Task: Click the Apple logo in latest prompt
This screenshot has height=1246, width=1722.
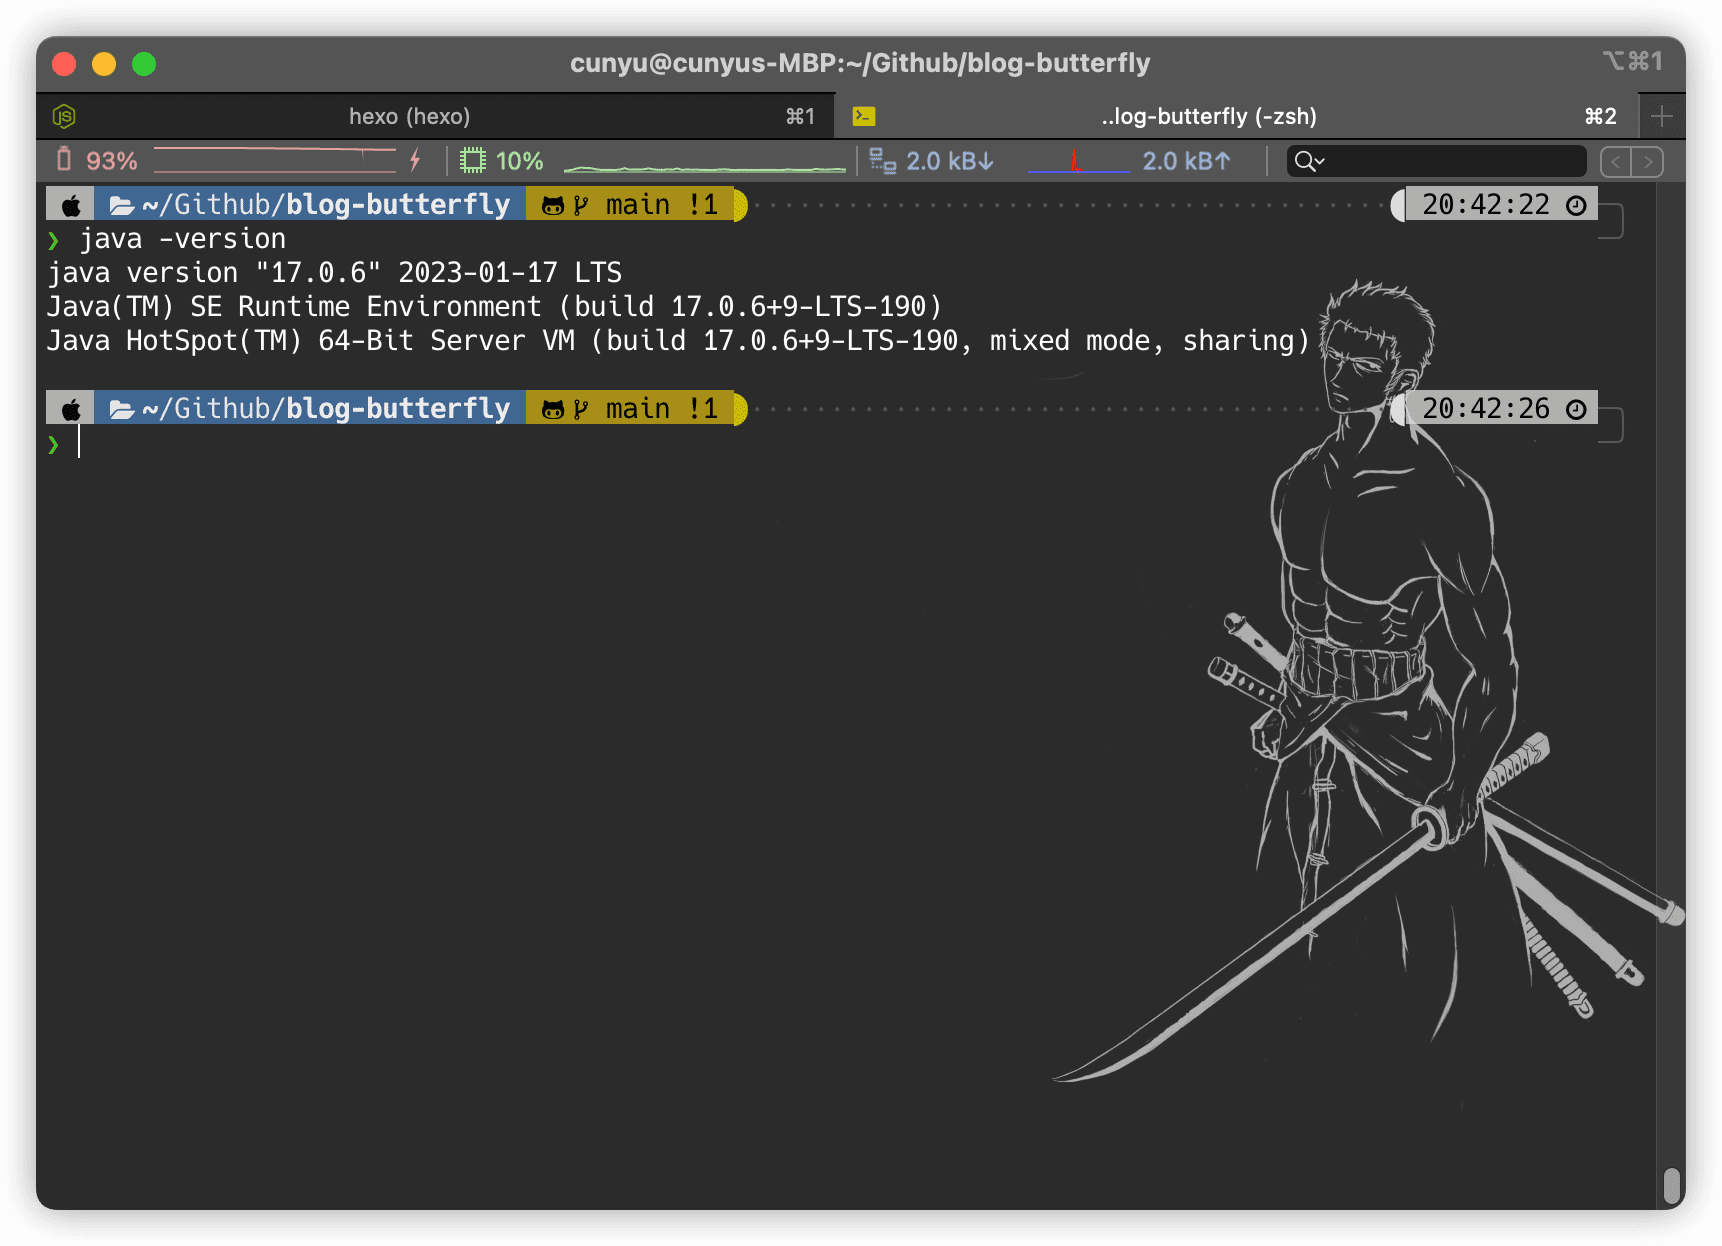Action: point(71,409)
